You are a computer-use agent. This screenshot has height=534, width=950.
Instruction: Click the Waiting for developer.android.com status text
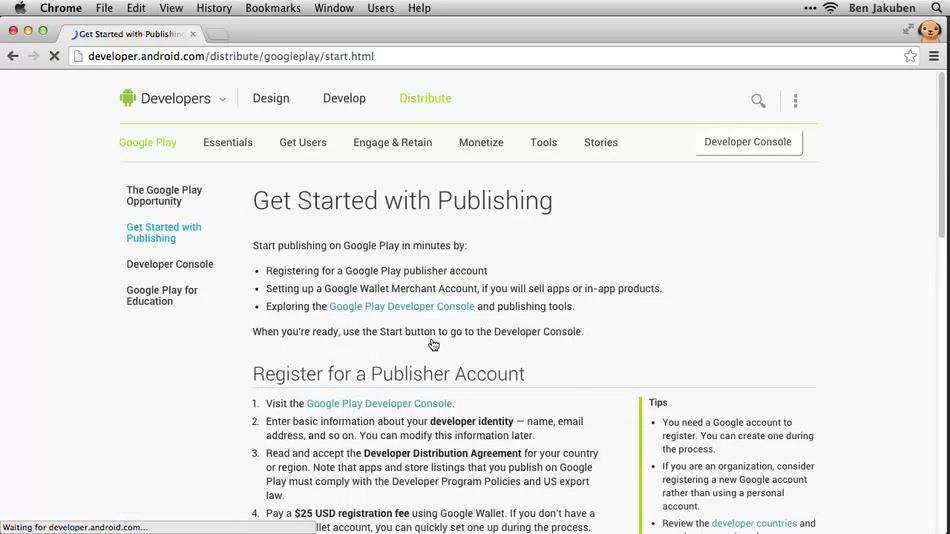pos(75,527)
